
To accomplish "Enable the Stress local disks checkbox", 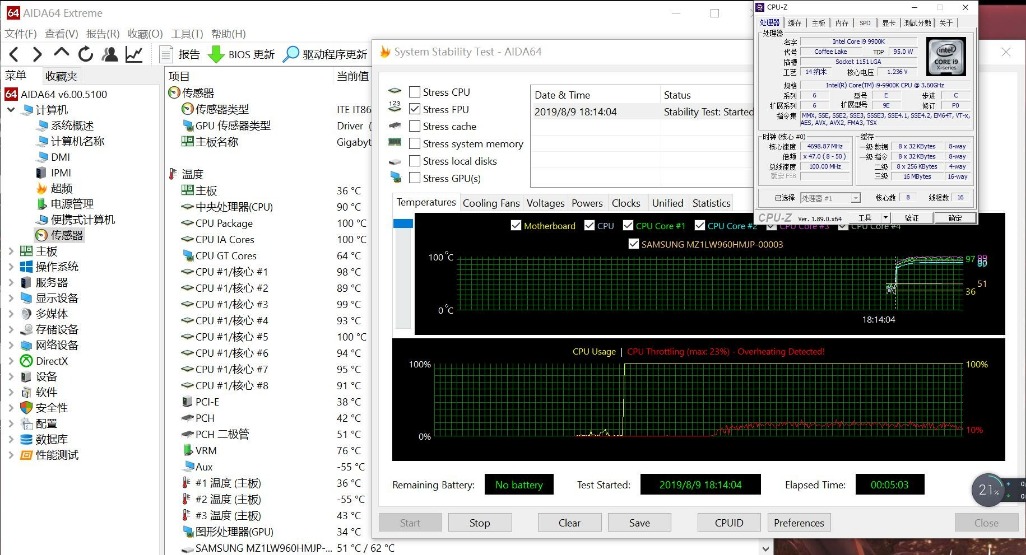I will (414, 160).
